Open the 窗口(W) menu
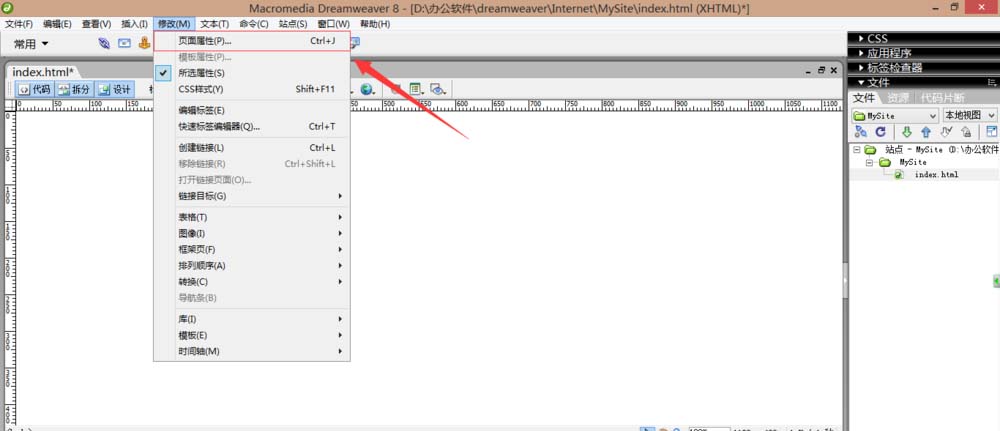1000x431 pixels. (334, 24)
